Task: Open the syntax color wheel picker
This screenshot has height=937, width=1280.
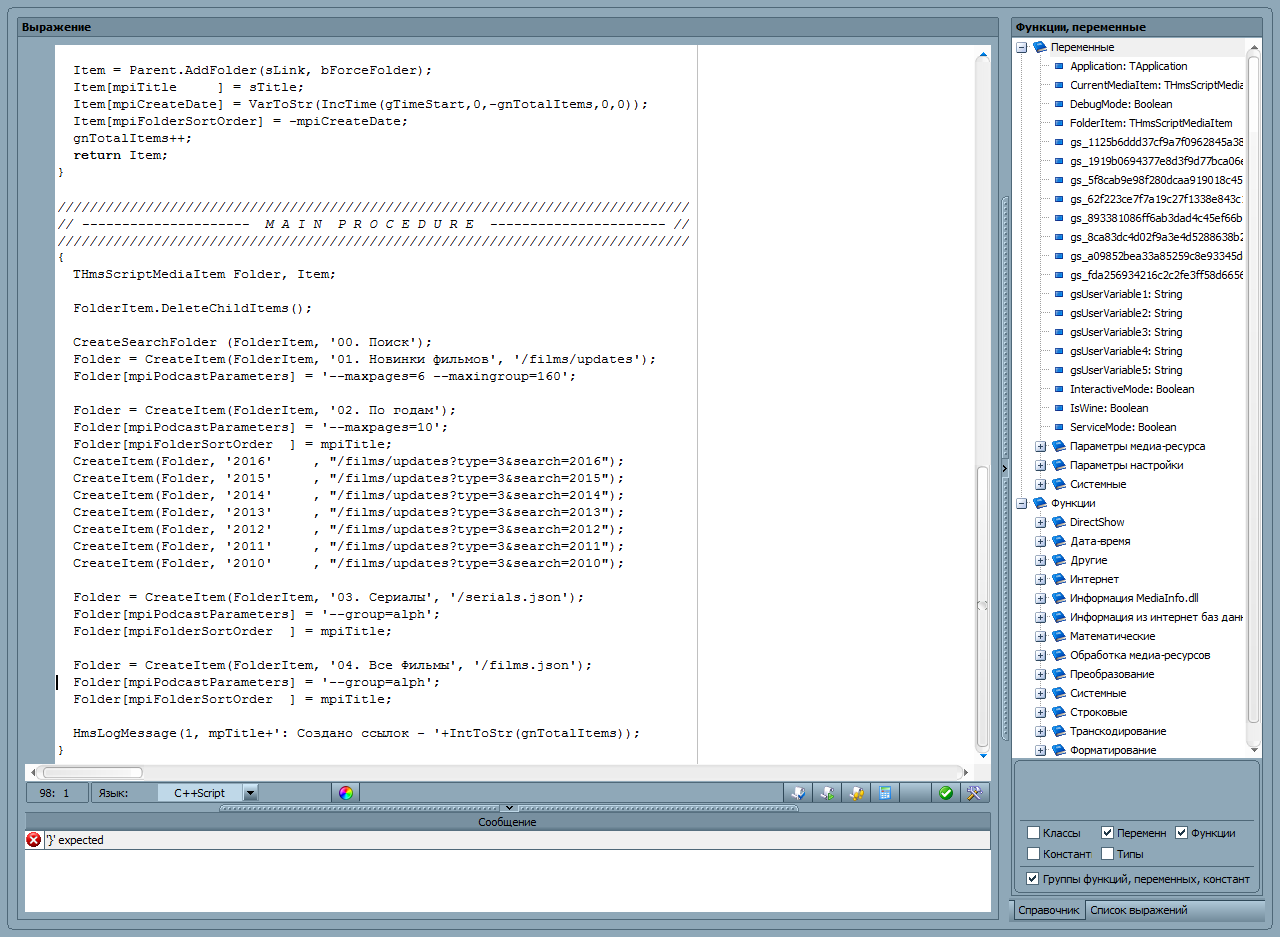Action: point(345,793)
